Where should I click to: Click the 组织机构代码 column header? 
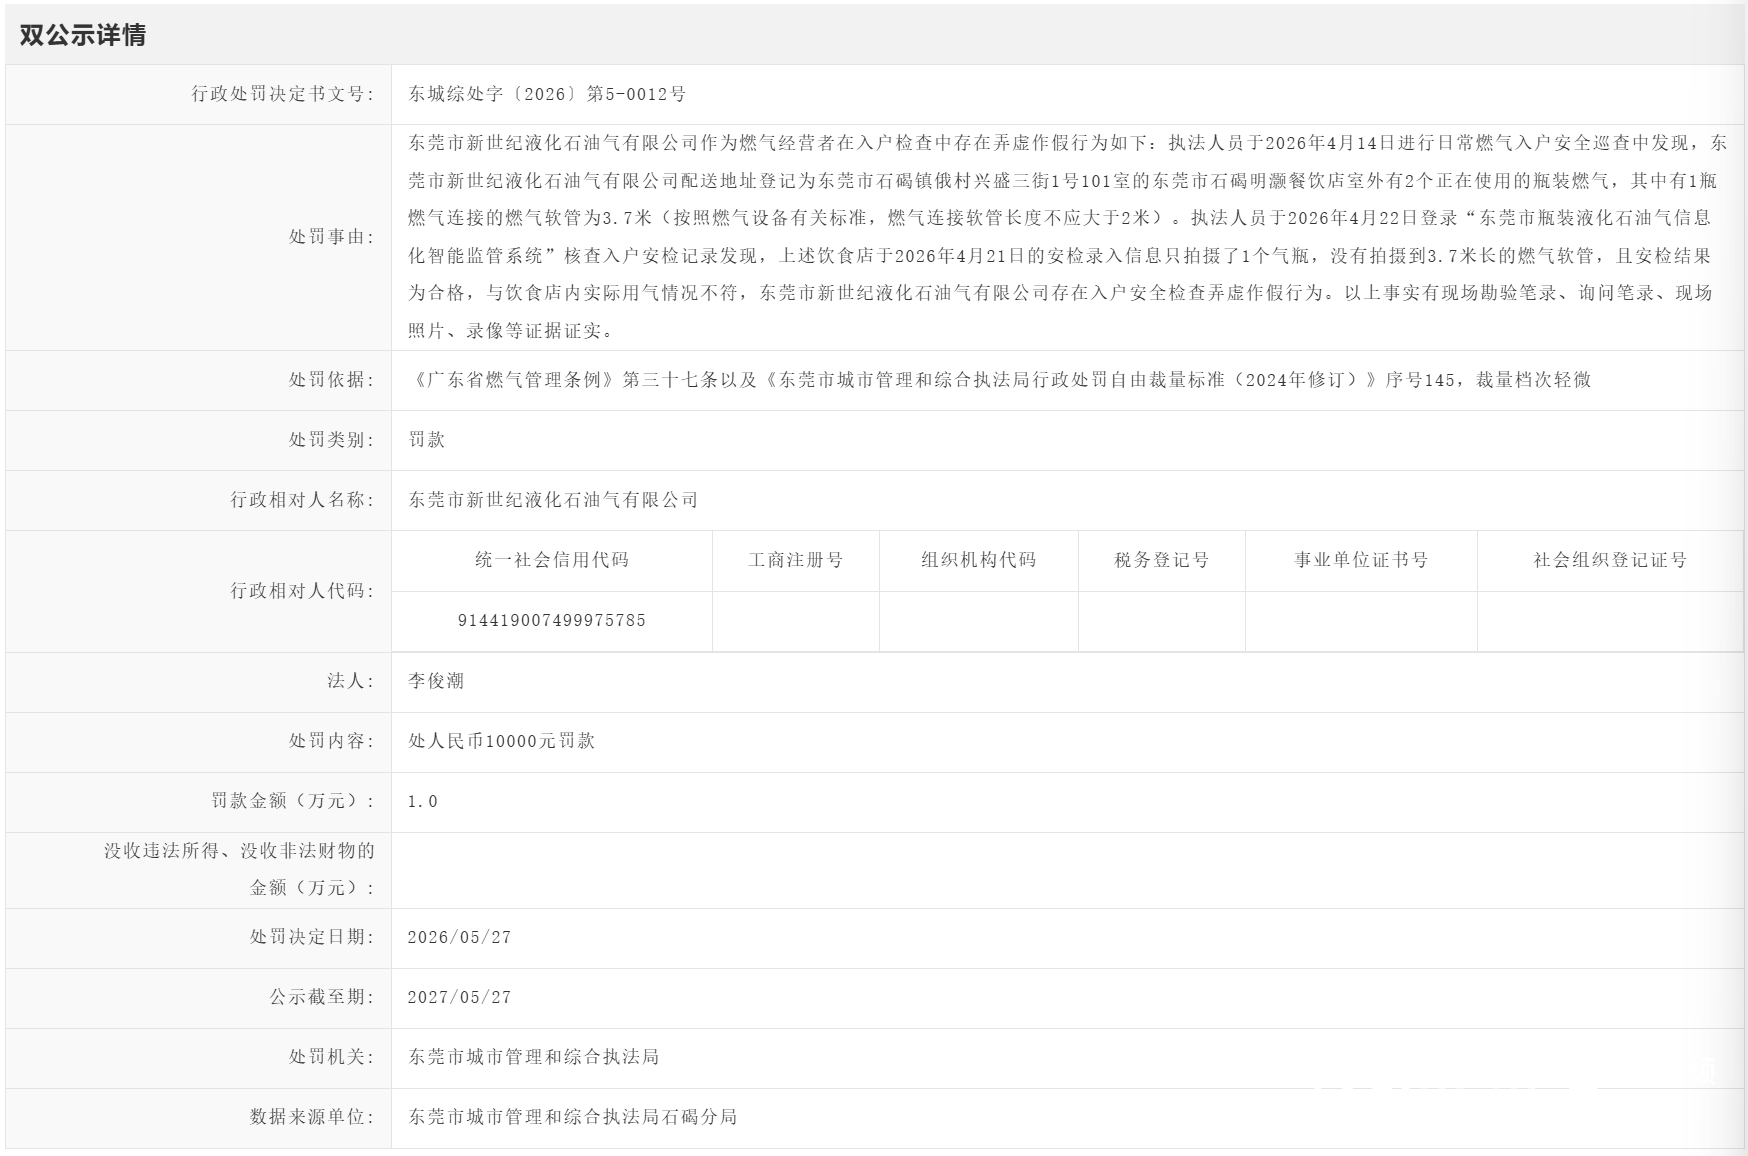click(x=979, y=560)
